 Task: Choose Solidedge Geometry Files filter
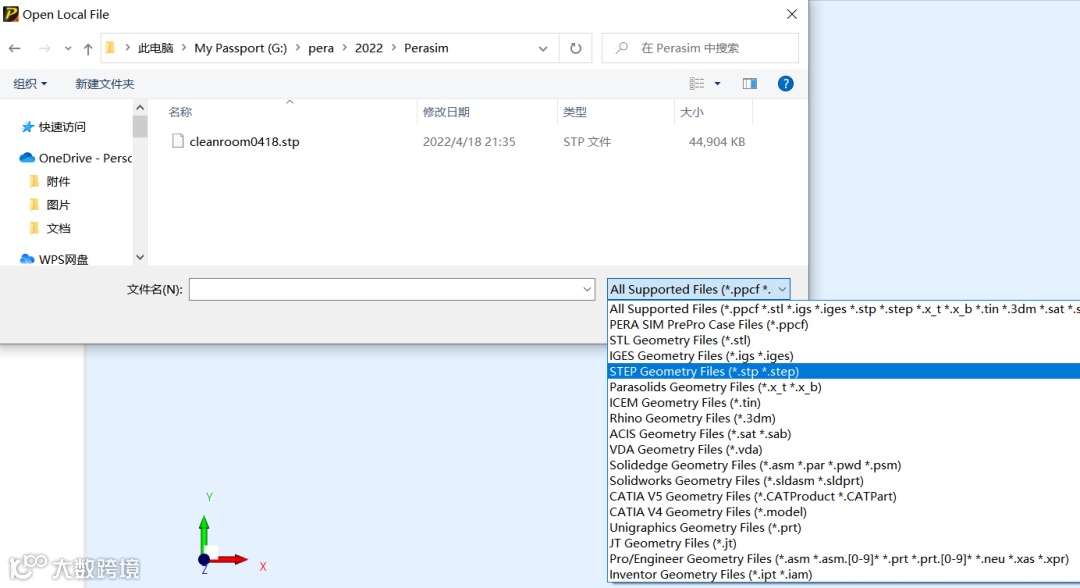(844, 465)
